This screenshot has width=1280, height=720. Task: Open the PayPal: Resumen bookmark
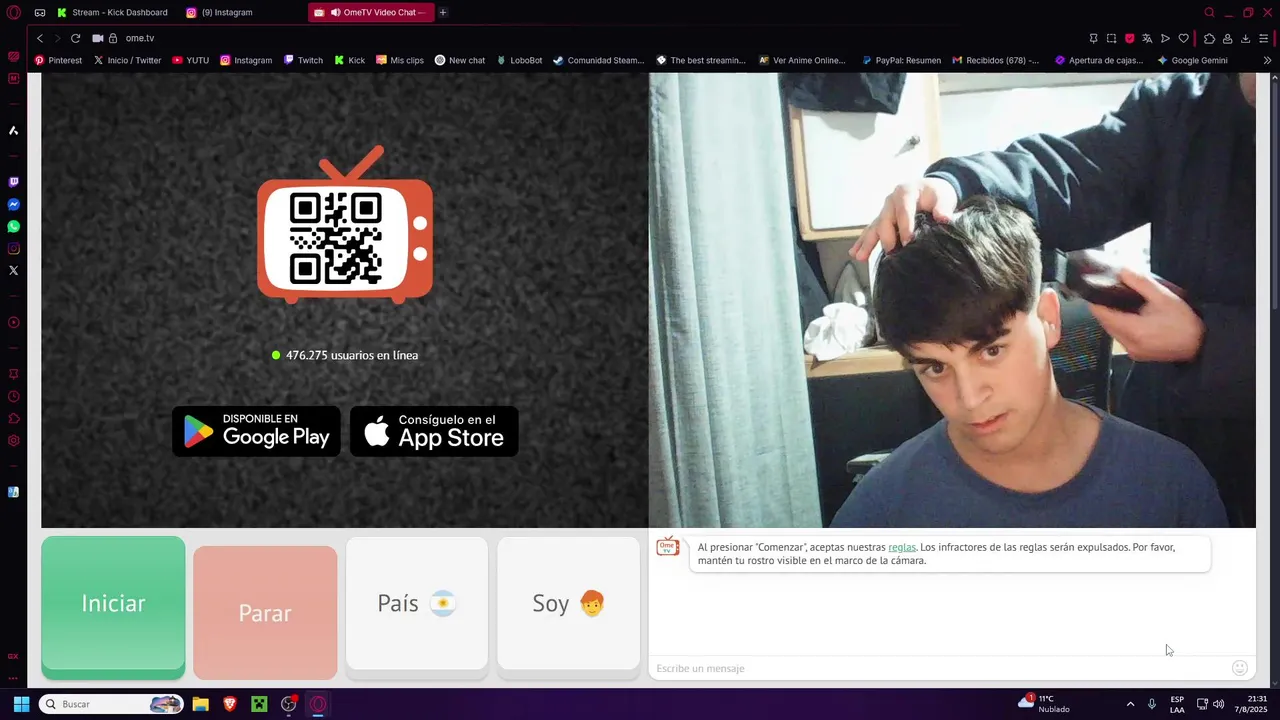coord(901,60)
